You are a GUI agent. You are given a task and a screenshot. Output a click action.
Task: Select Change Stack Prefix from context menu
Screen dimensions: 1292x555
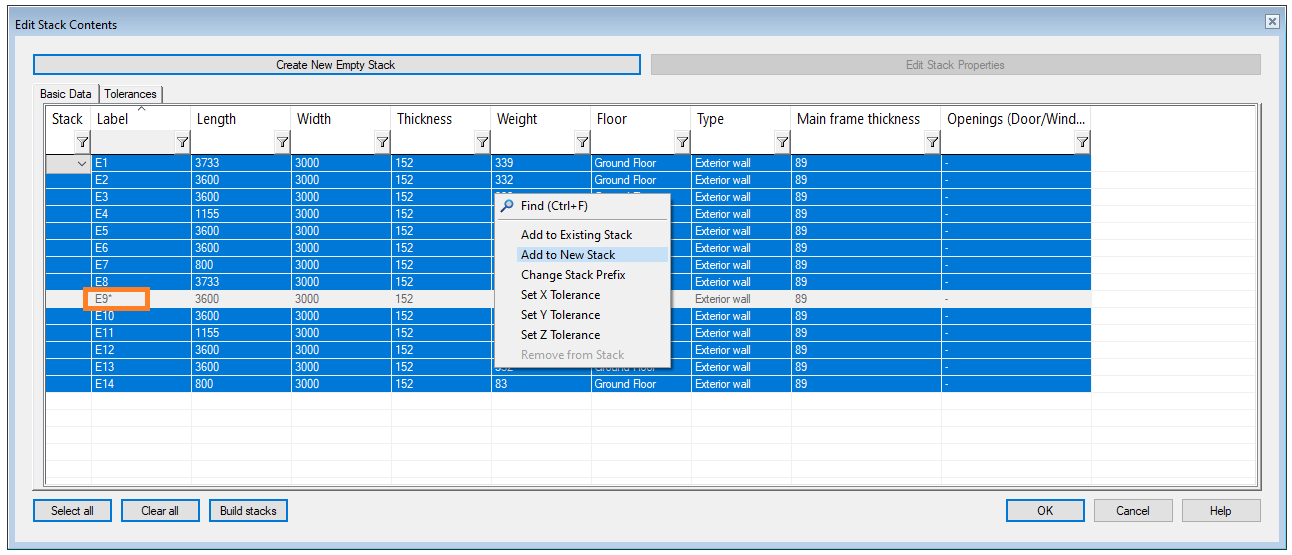point(573,275)
